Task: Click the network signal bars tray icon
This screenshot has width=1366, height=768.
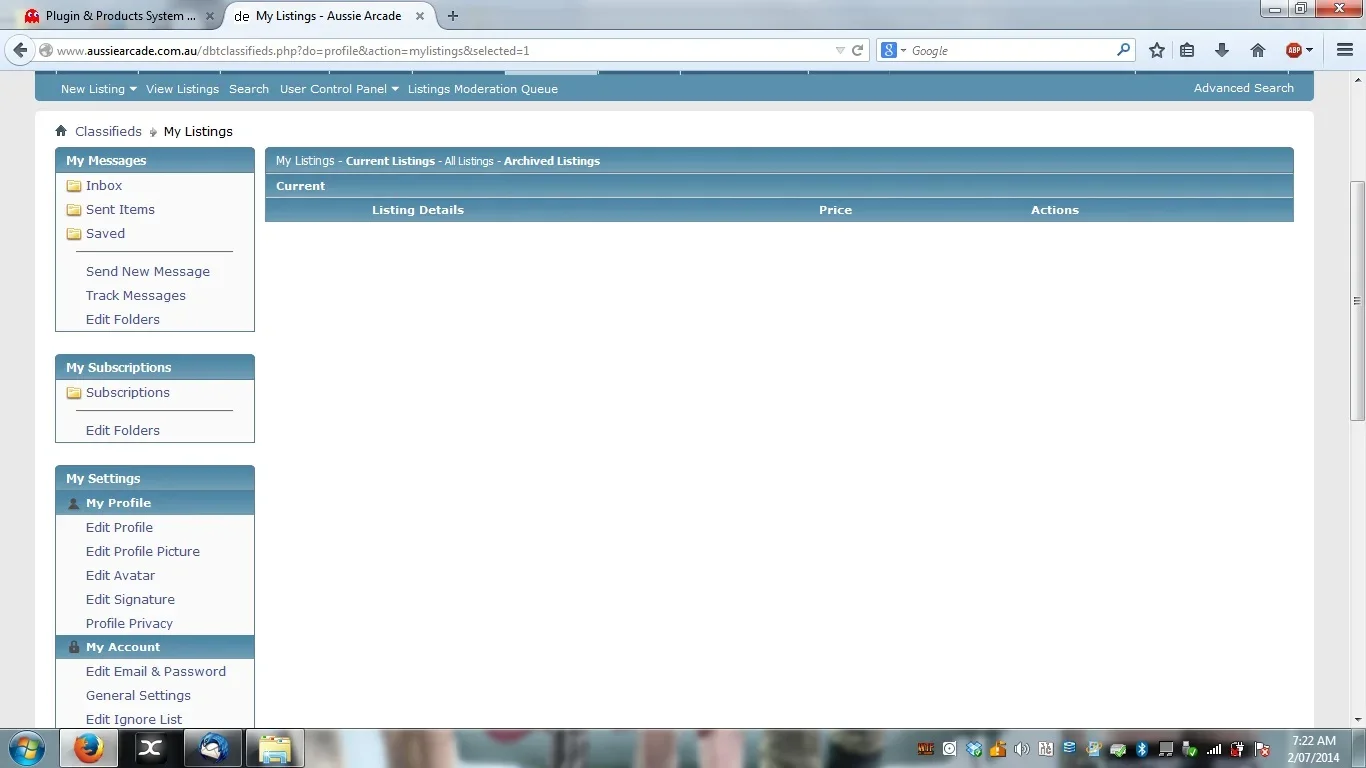Action: coord(1214,748)
